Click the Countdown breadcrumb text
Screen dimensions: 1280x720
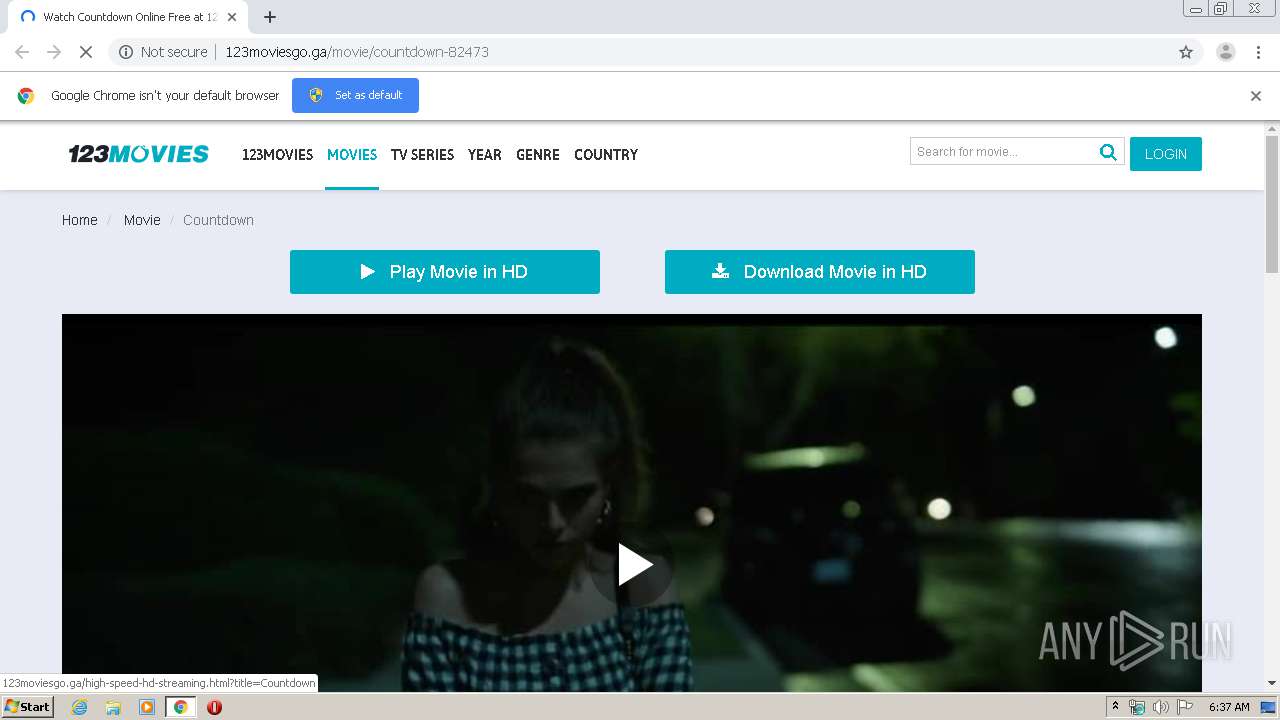(218, 220)
